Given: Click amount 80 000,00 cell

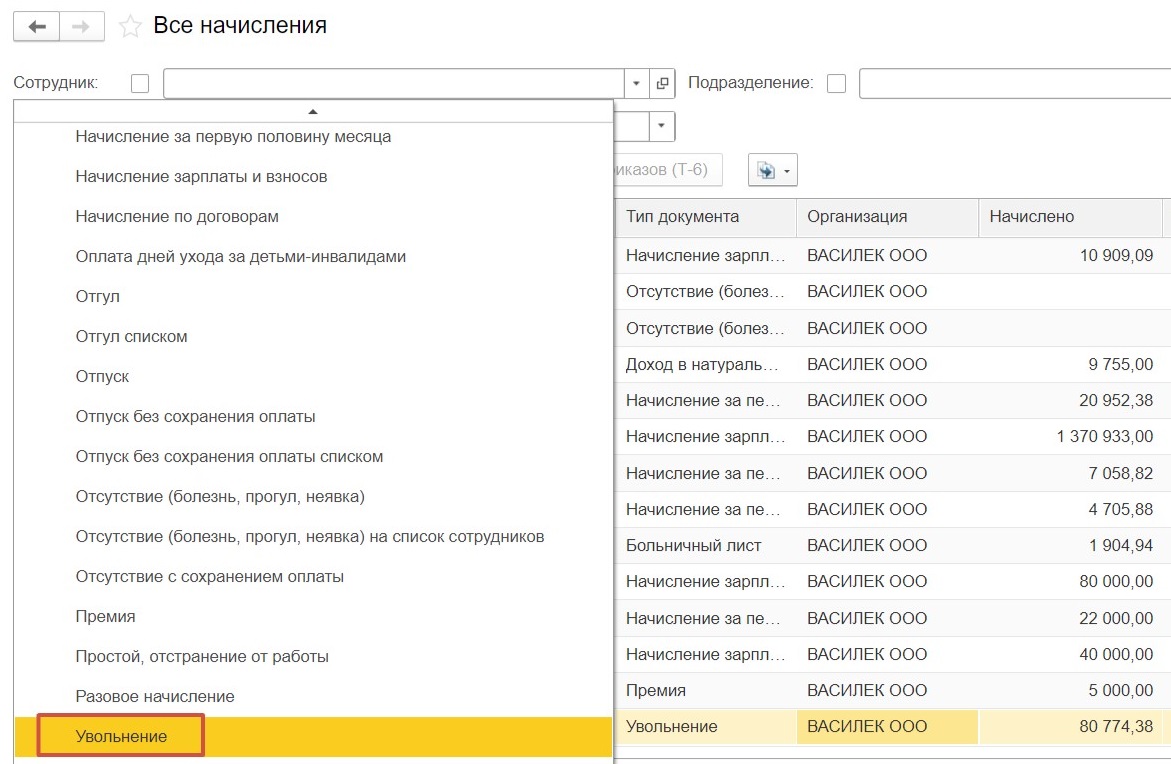Looking at the screenshot, I should point(1070,581).
